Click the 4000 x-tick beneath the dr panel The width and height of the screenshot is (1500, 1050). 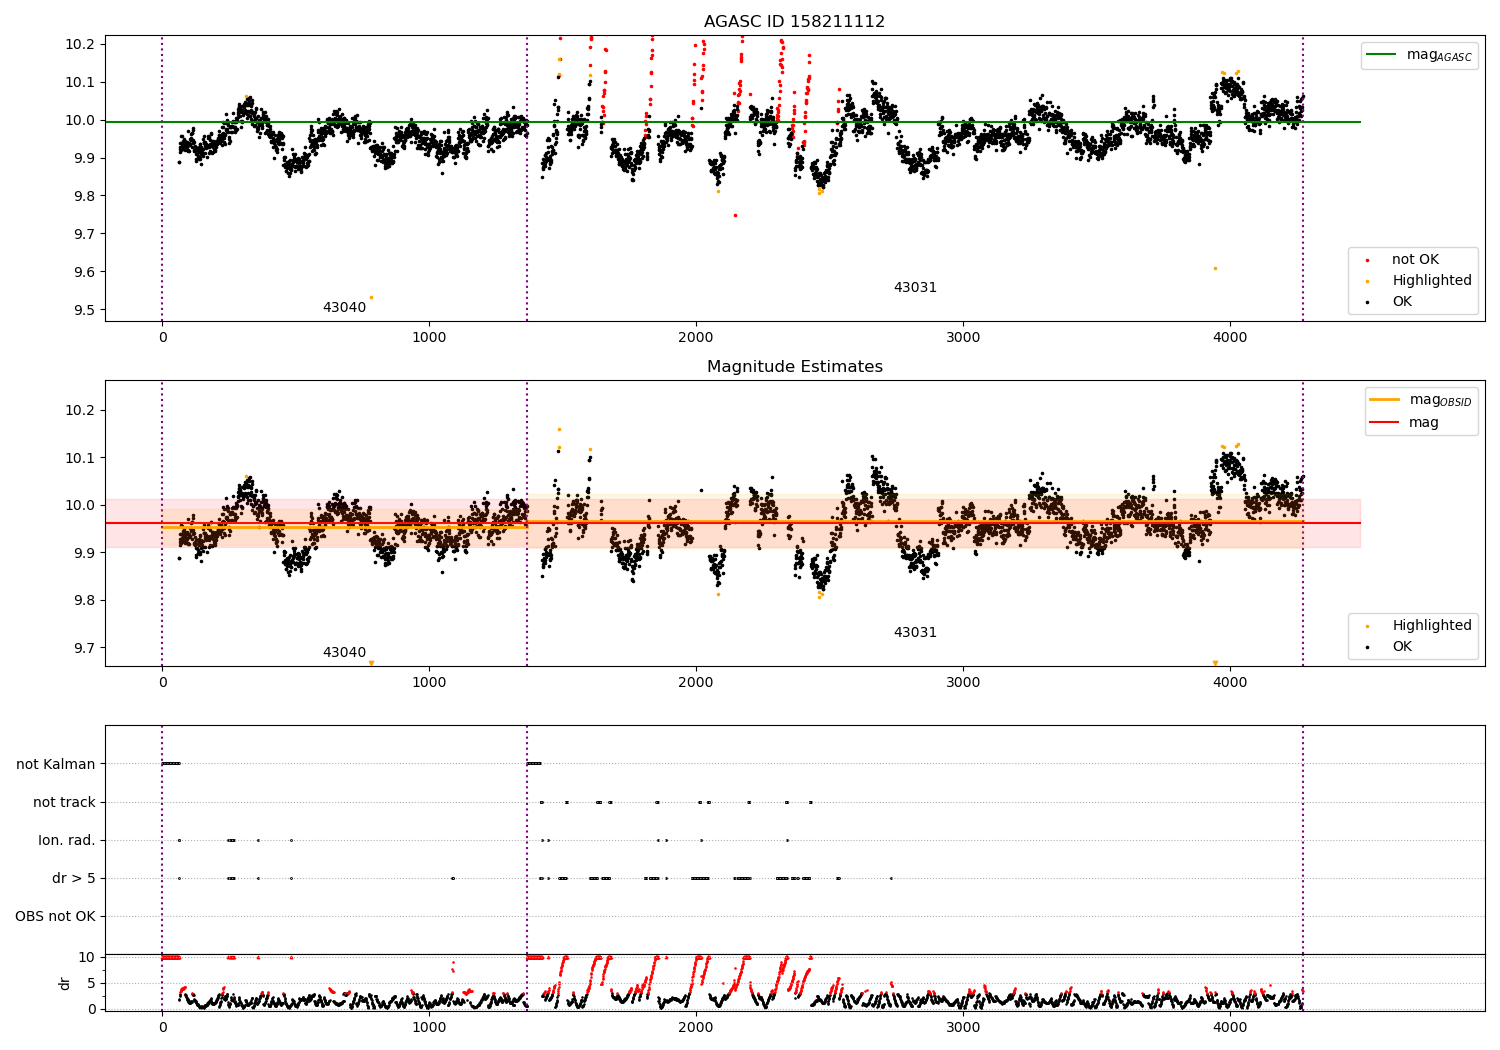(x=1229, y=1027)
